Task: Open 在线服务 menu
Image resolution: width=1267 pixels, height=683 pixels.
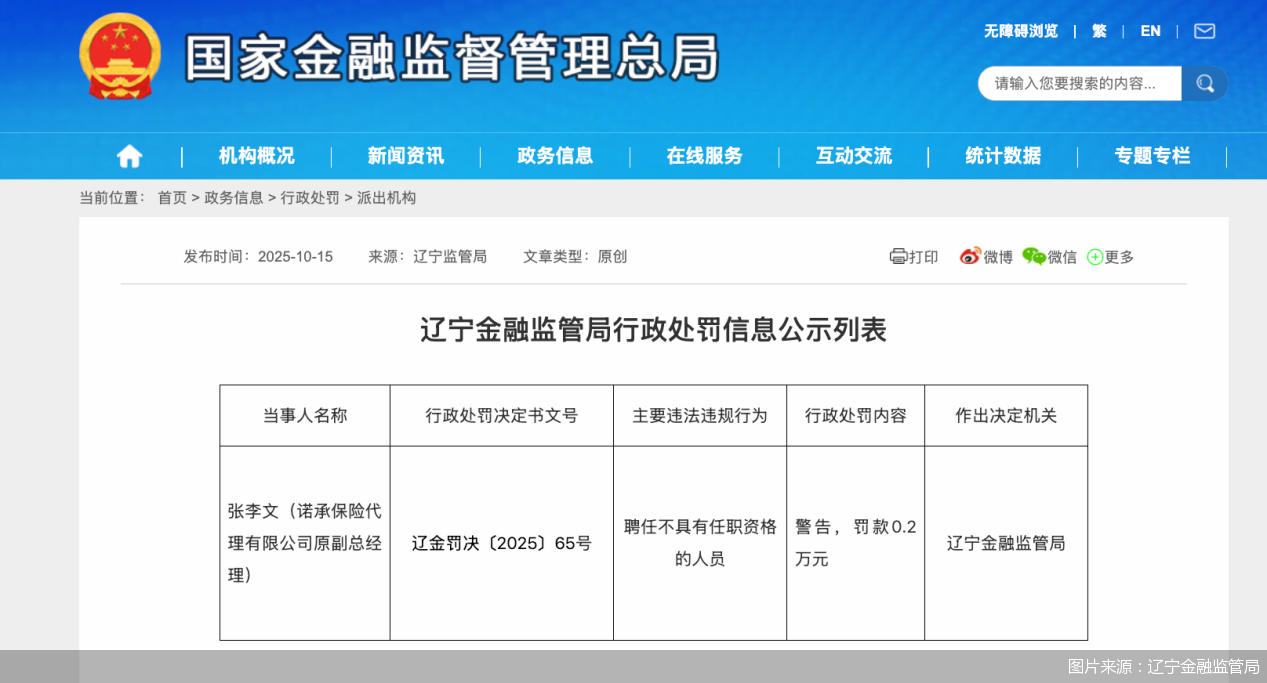Action: [x=705, y=156]
